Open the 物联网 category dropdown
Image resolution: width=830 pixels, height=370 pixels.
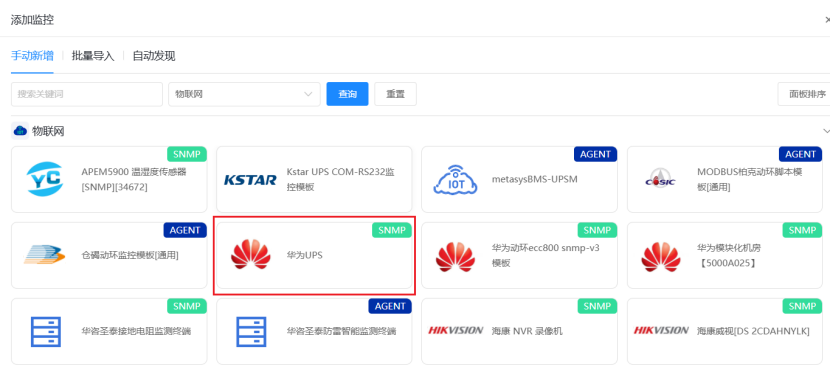click(x=244, y=94)
